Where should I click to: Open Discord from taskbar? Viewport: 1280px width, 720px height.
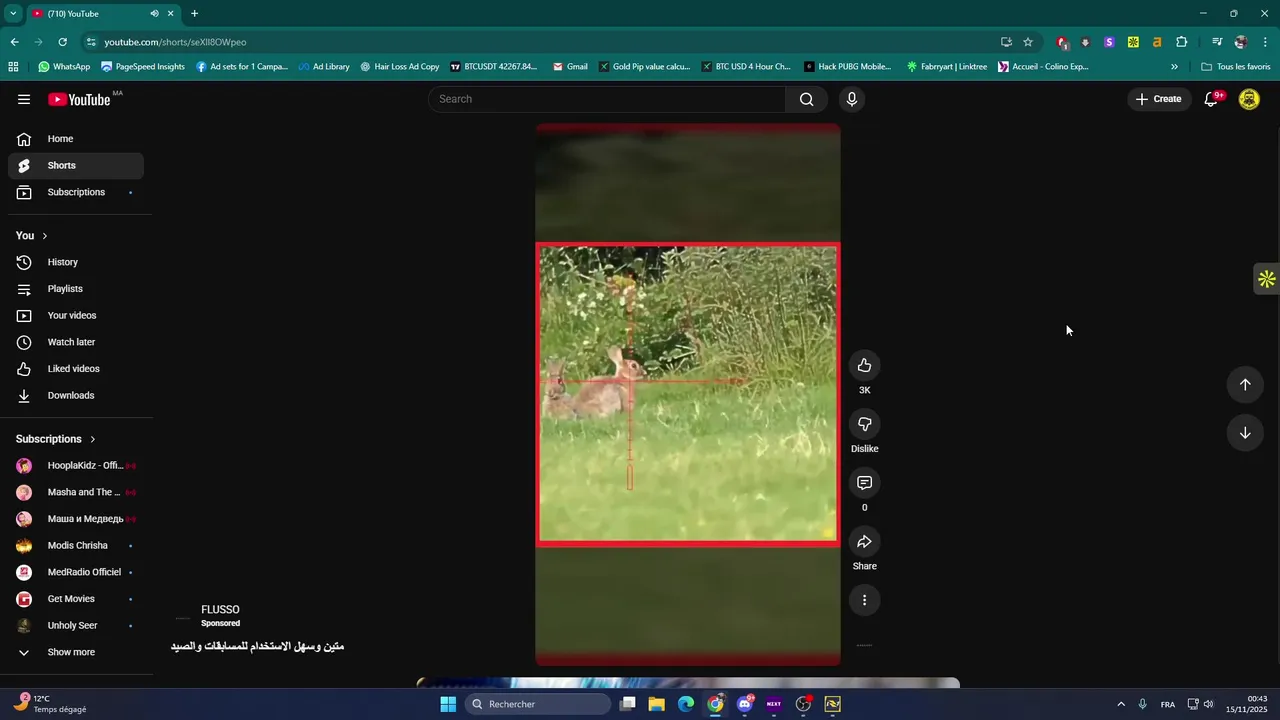pos(745,704)
